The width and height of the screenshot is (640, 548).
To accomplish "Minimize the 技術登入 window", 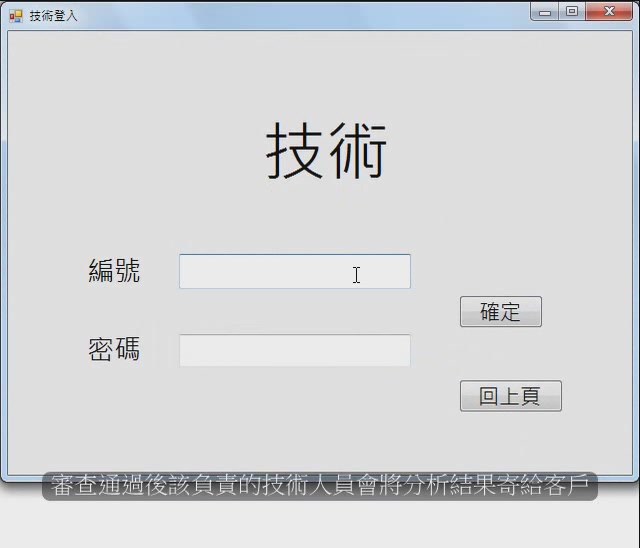I will [x=545, y=12].
